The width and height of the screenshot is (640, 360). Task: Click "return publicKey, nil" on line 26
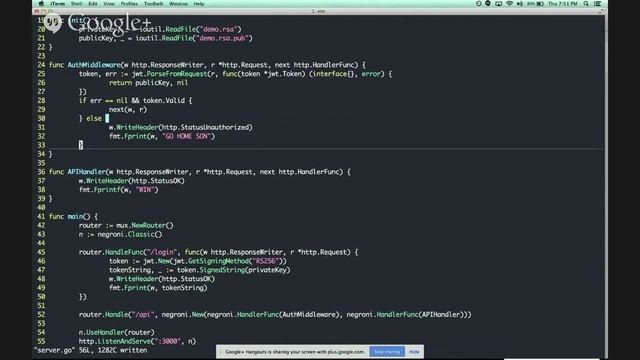pyautogui.click(x=148, y=83)
